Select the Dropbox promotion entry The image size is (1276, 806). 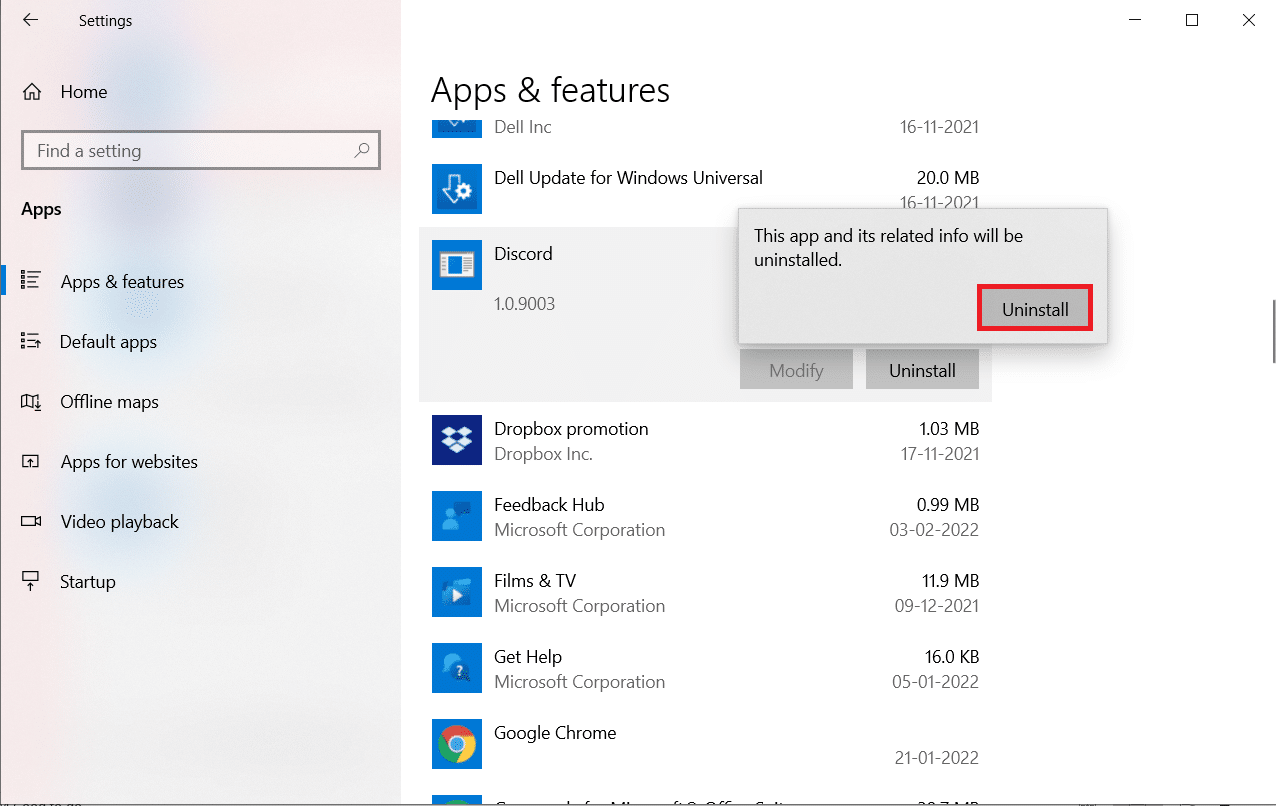coord(705,441)
